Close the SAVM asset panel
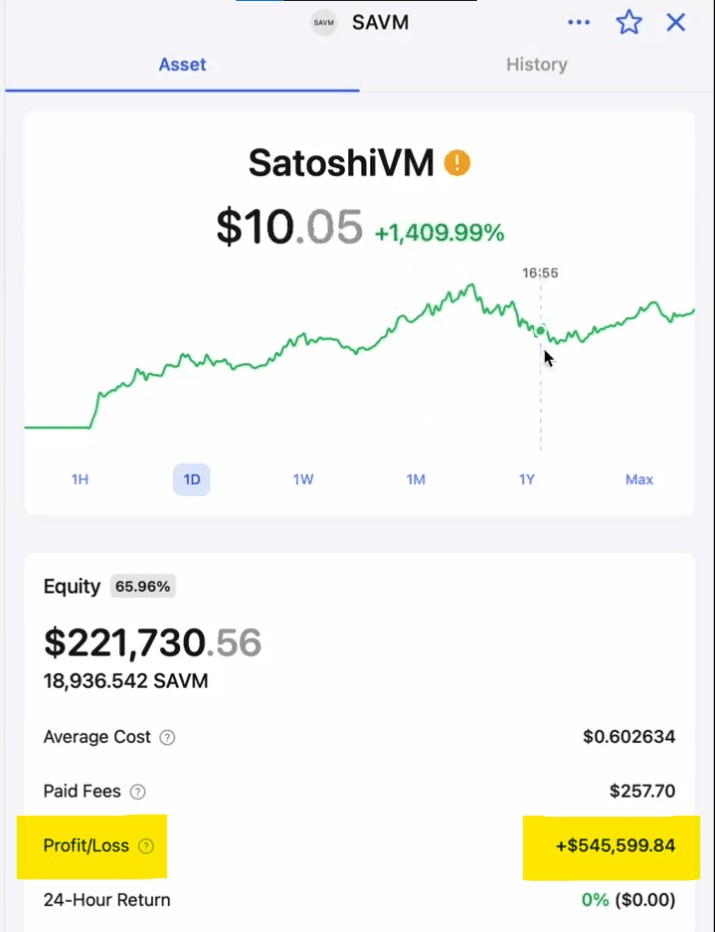This screenshot has height=932, width=715. tap(676, 22)
